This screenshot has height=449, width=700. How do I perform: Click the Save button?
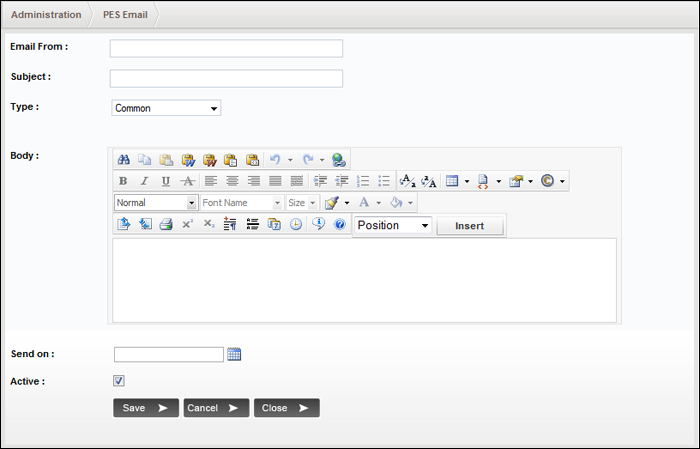[x=146, y=408]
